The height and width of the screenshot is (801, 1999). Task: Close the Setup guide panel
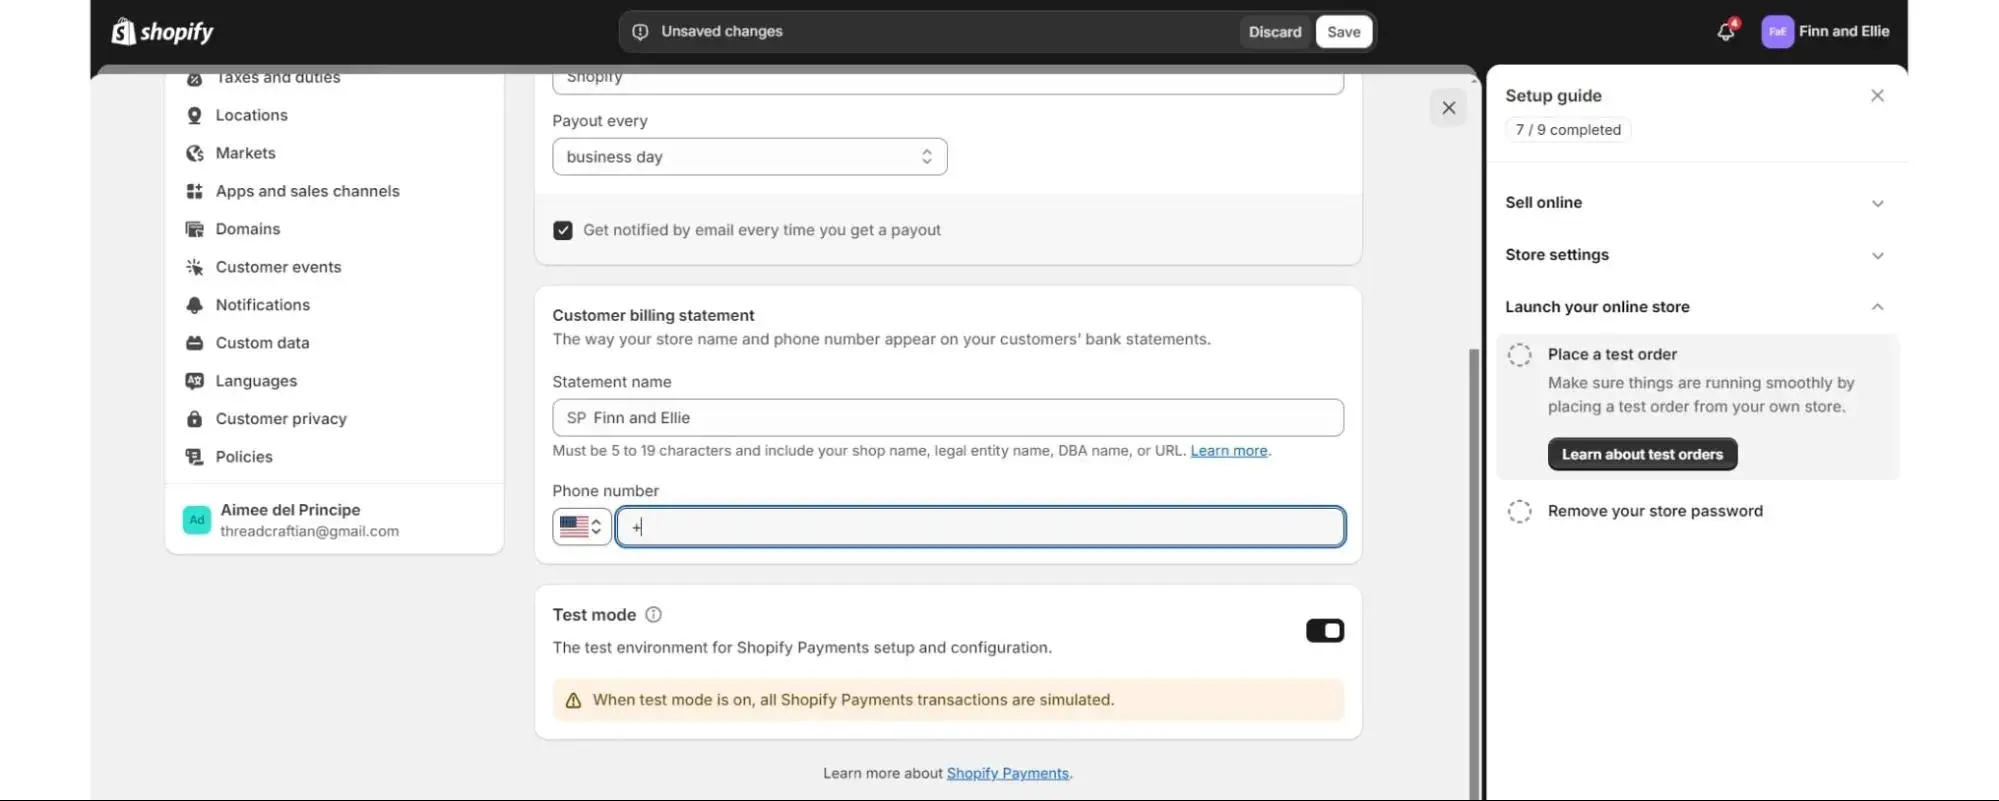(x=1877, y=96)
